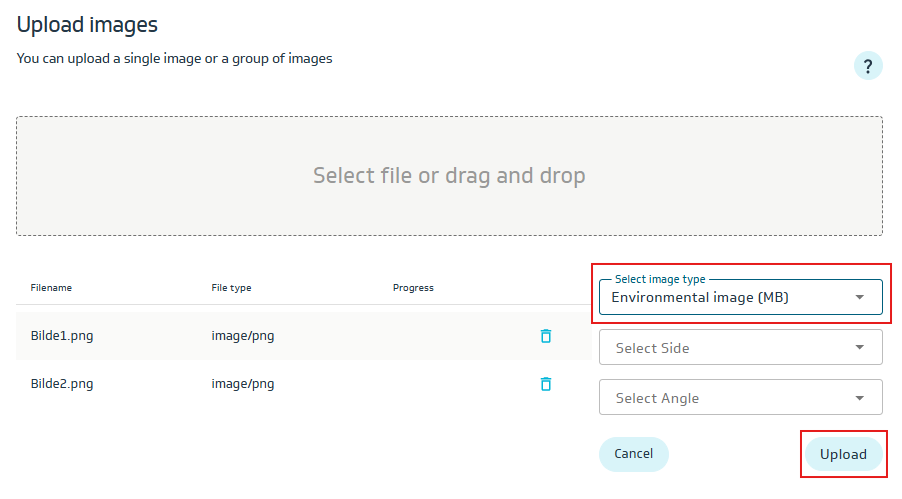902x499 pixels.
Task: Click the File type column header
Action: click(x=231, y=288)
